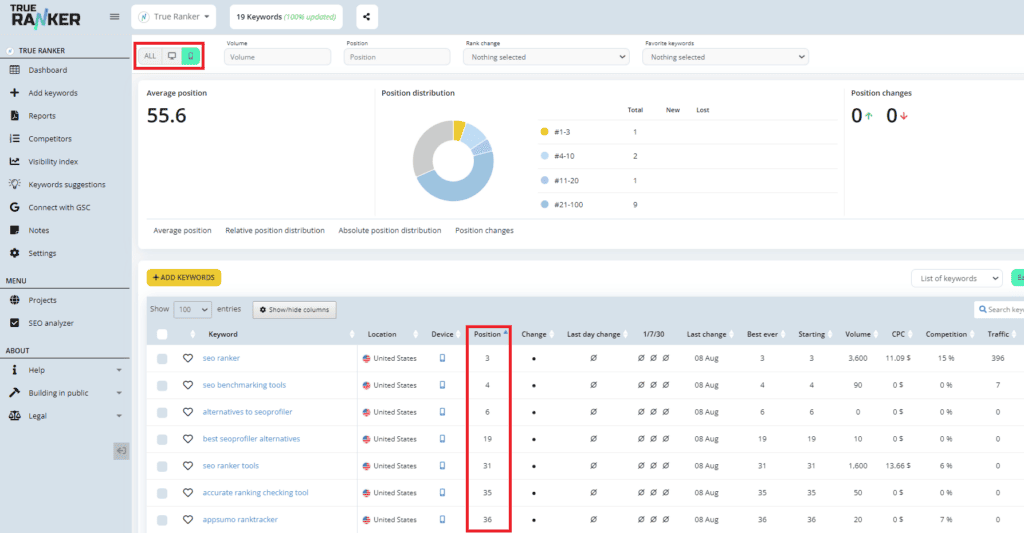Tick the select-all checkbox in table header
The width and height of the screenshot is (1024, 533).
click(162, 334)
